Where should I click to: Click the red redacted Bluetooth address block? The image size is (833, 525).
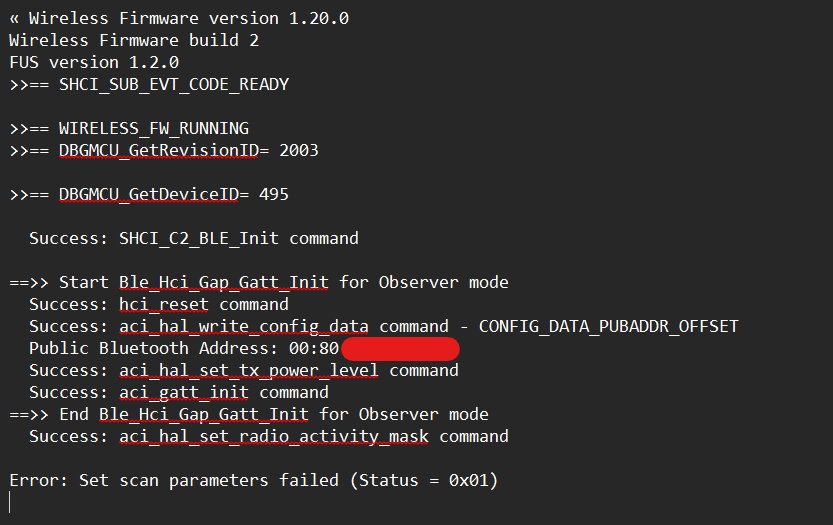pyautogui.click(x=400, y=349)
